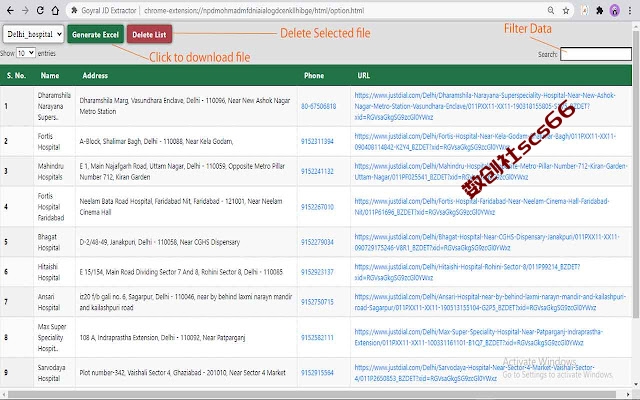Open the Hitaishi Hospital justdial URL
640x400 pixels.
[467, 272]
